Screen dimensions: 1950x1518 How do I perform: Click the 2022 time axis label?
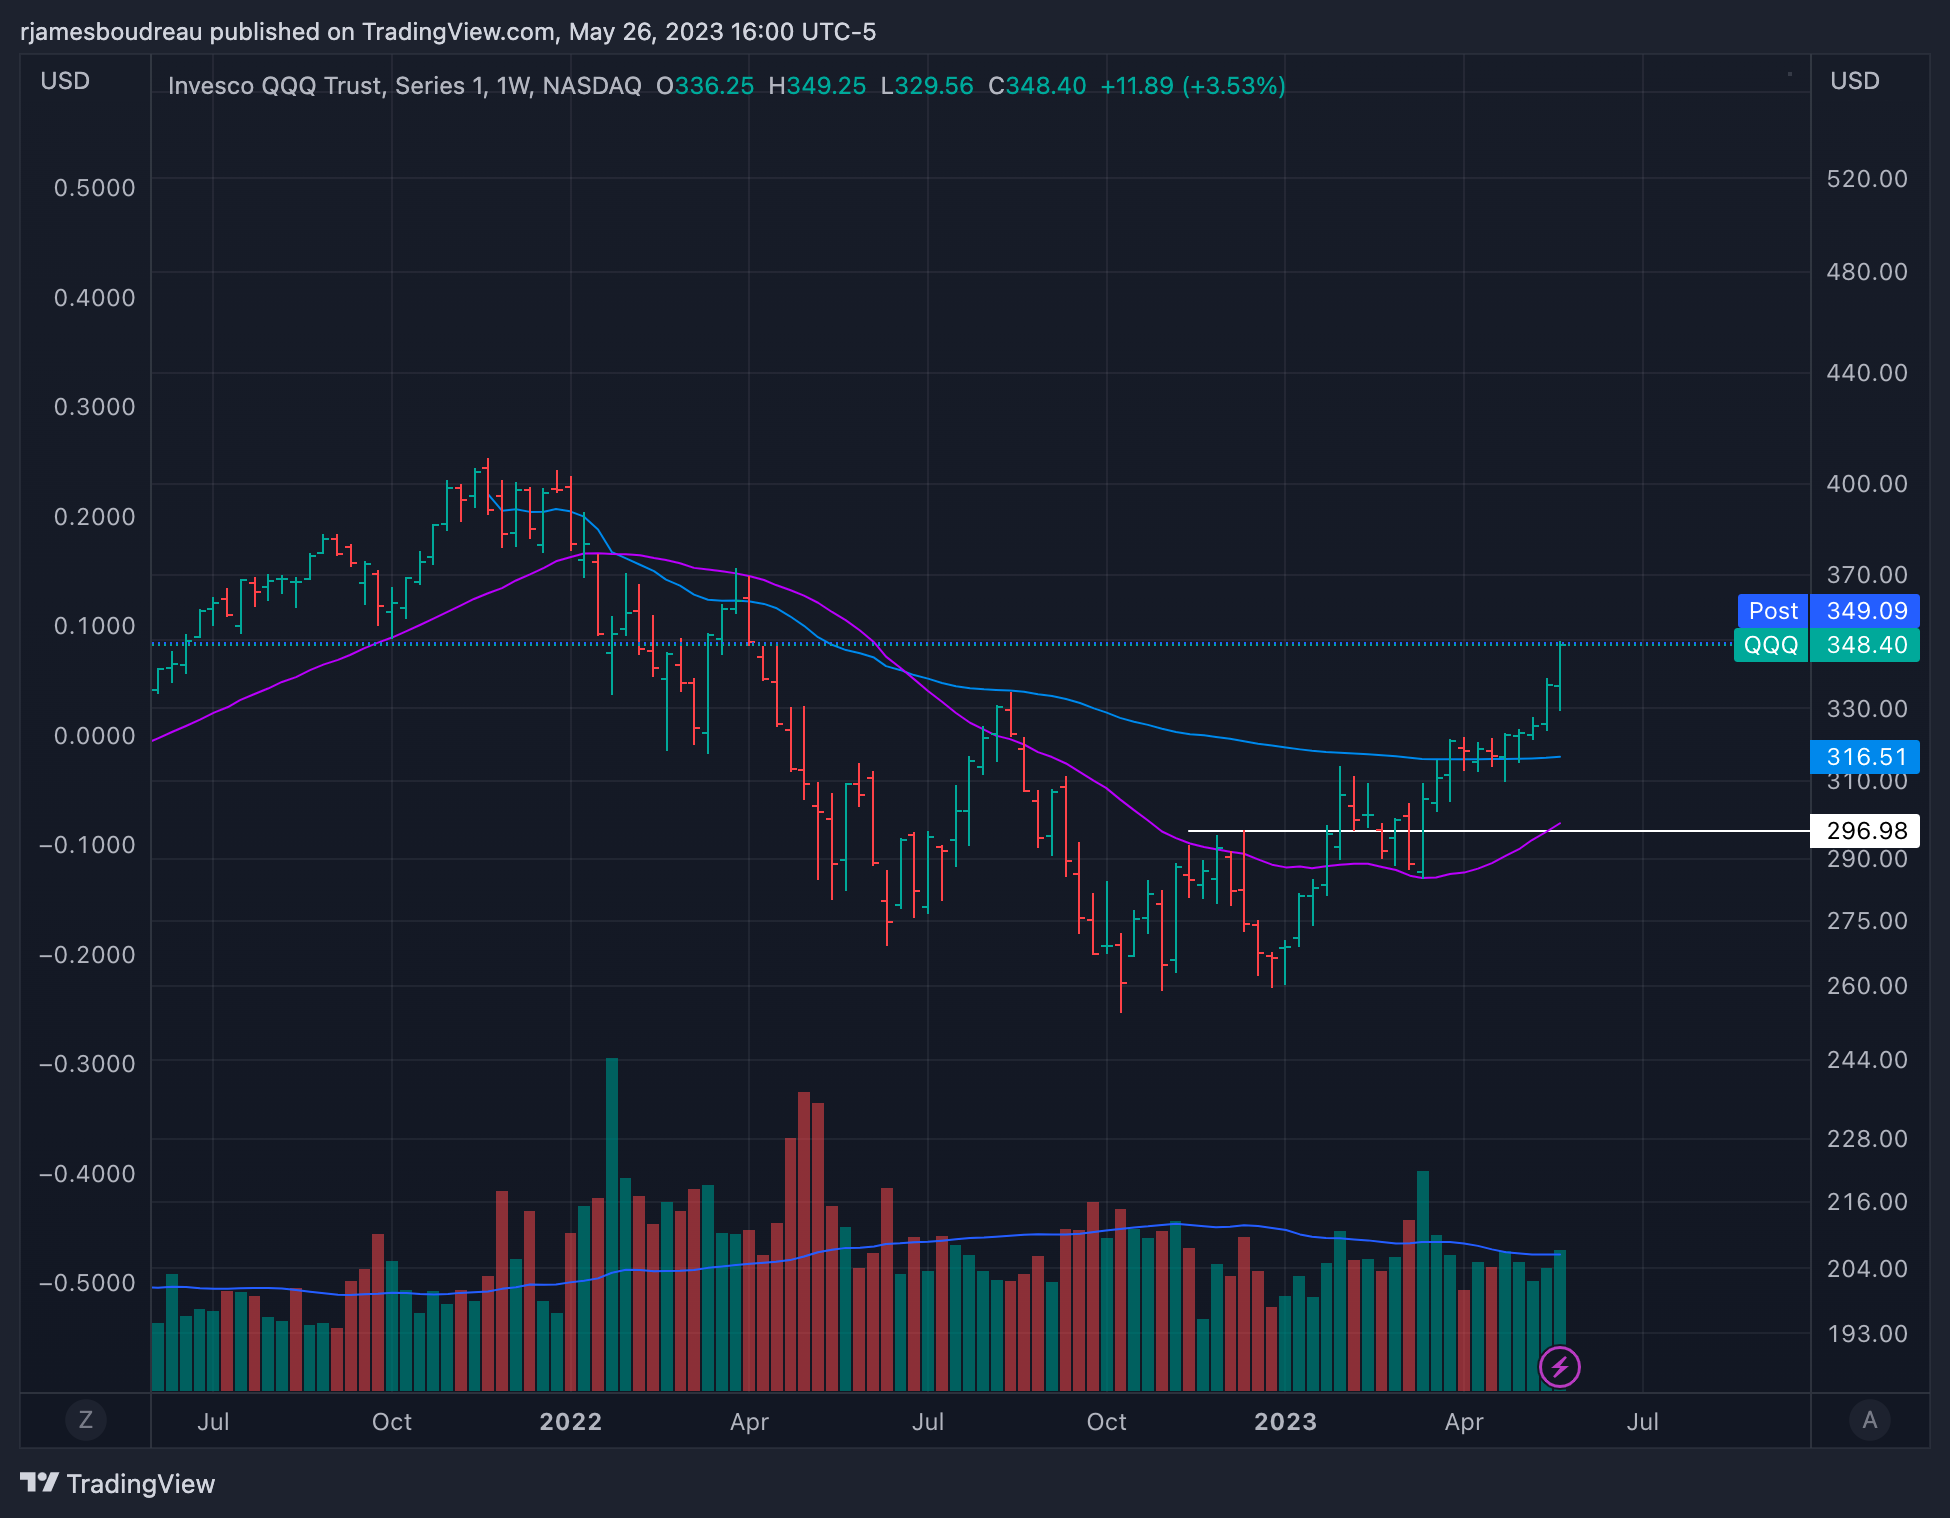(570, 1421)
